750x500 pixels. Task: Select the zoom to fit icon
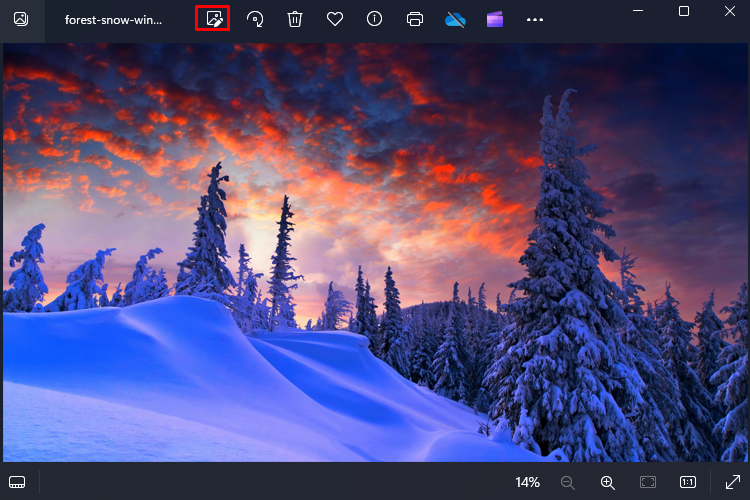pyautogui.click(x=648, y=482)
